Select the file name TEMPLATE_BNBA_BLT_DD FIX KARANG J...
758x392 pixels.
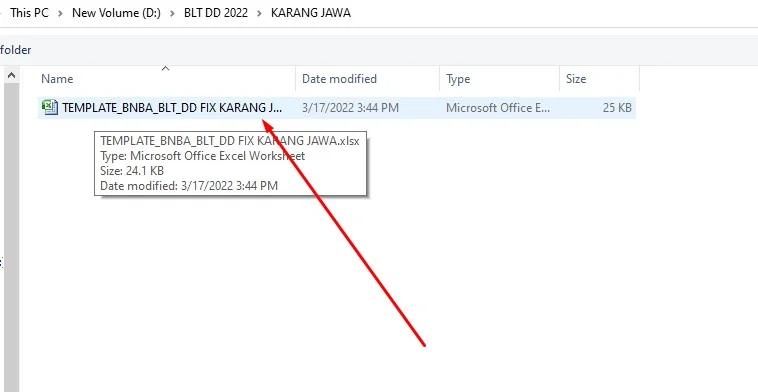pyautogui.click(x=172, y=108)
